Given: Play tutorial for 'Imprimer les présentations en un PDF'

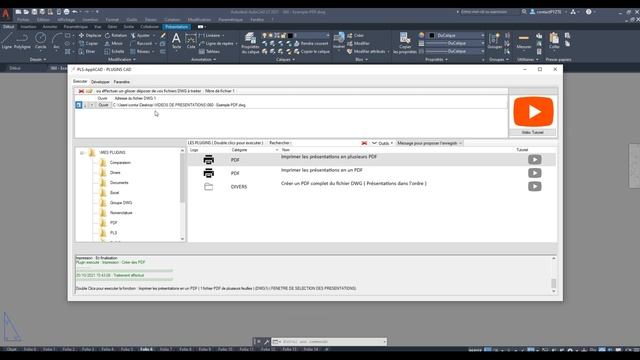Looking at the screenshot, I should pos(535,173).
